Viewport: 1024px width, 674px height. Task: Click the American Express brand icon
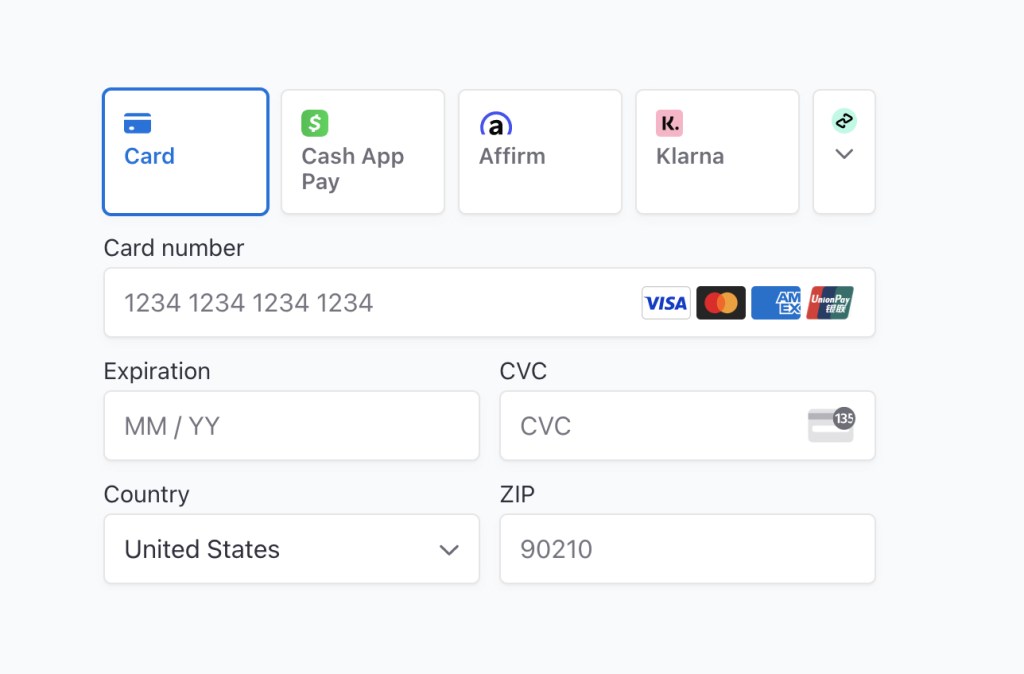pos(775,302)
